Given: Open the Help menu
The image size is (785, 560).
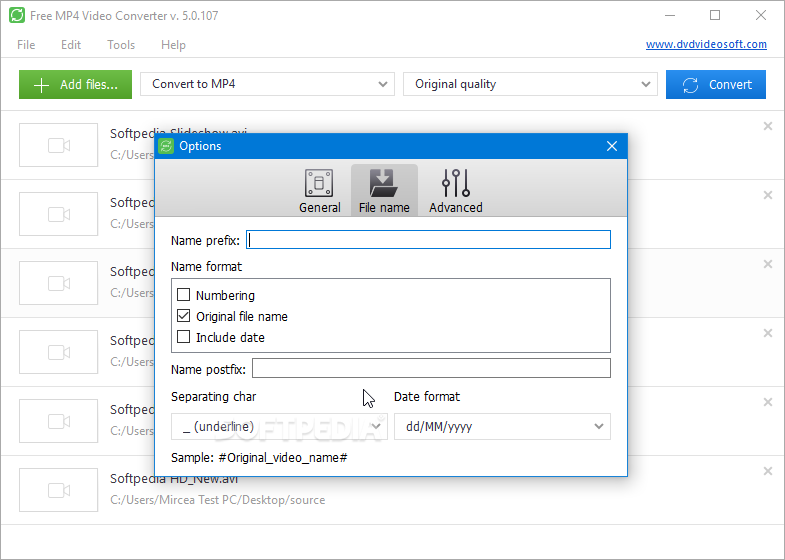Looking at the screenshot, I should [173, 45].
